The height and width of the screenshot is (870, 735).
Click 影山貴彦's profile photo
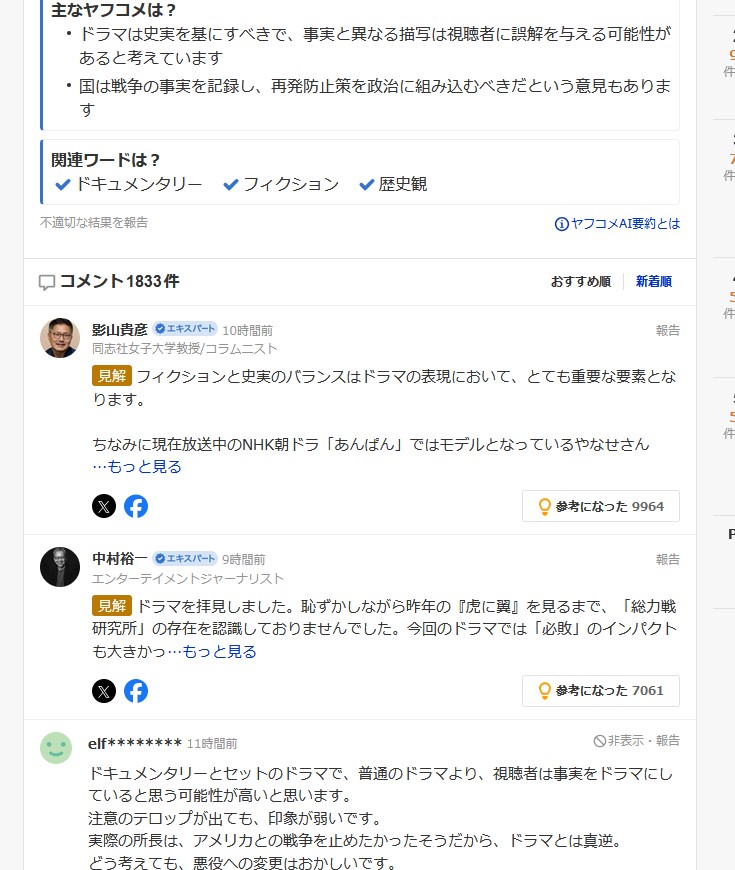[60, 337]
